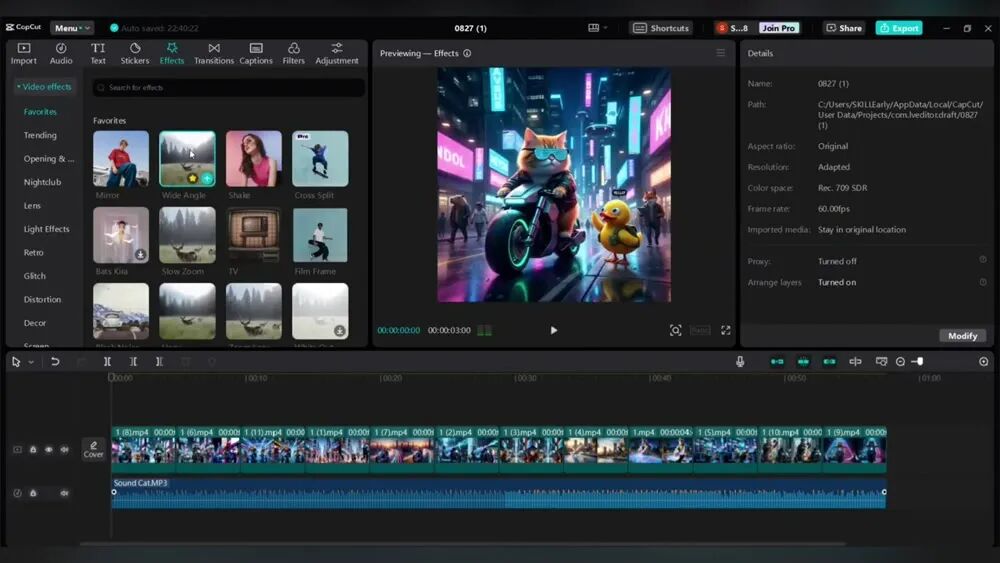Click the undo arrow in timeline toolbar
This screenshot has height=563, width=1000.
coord(55,362)
